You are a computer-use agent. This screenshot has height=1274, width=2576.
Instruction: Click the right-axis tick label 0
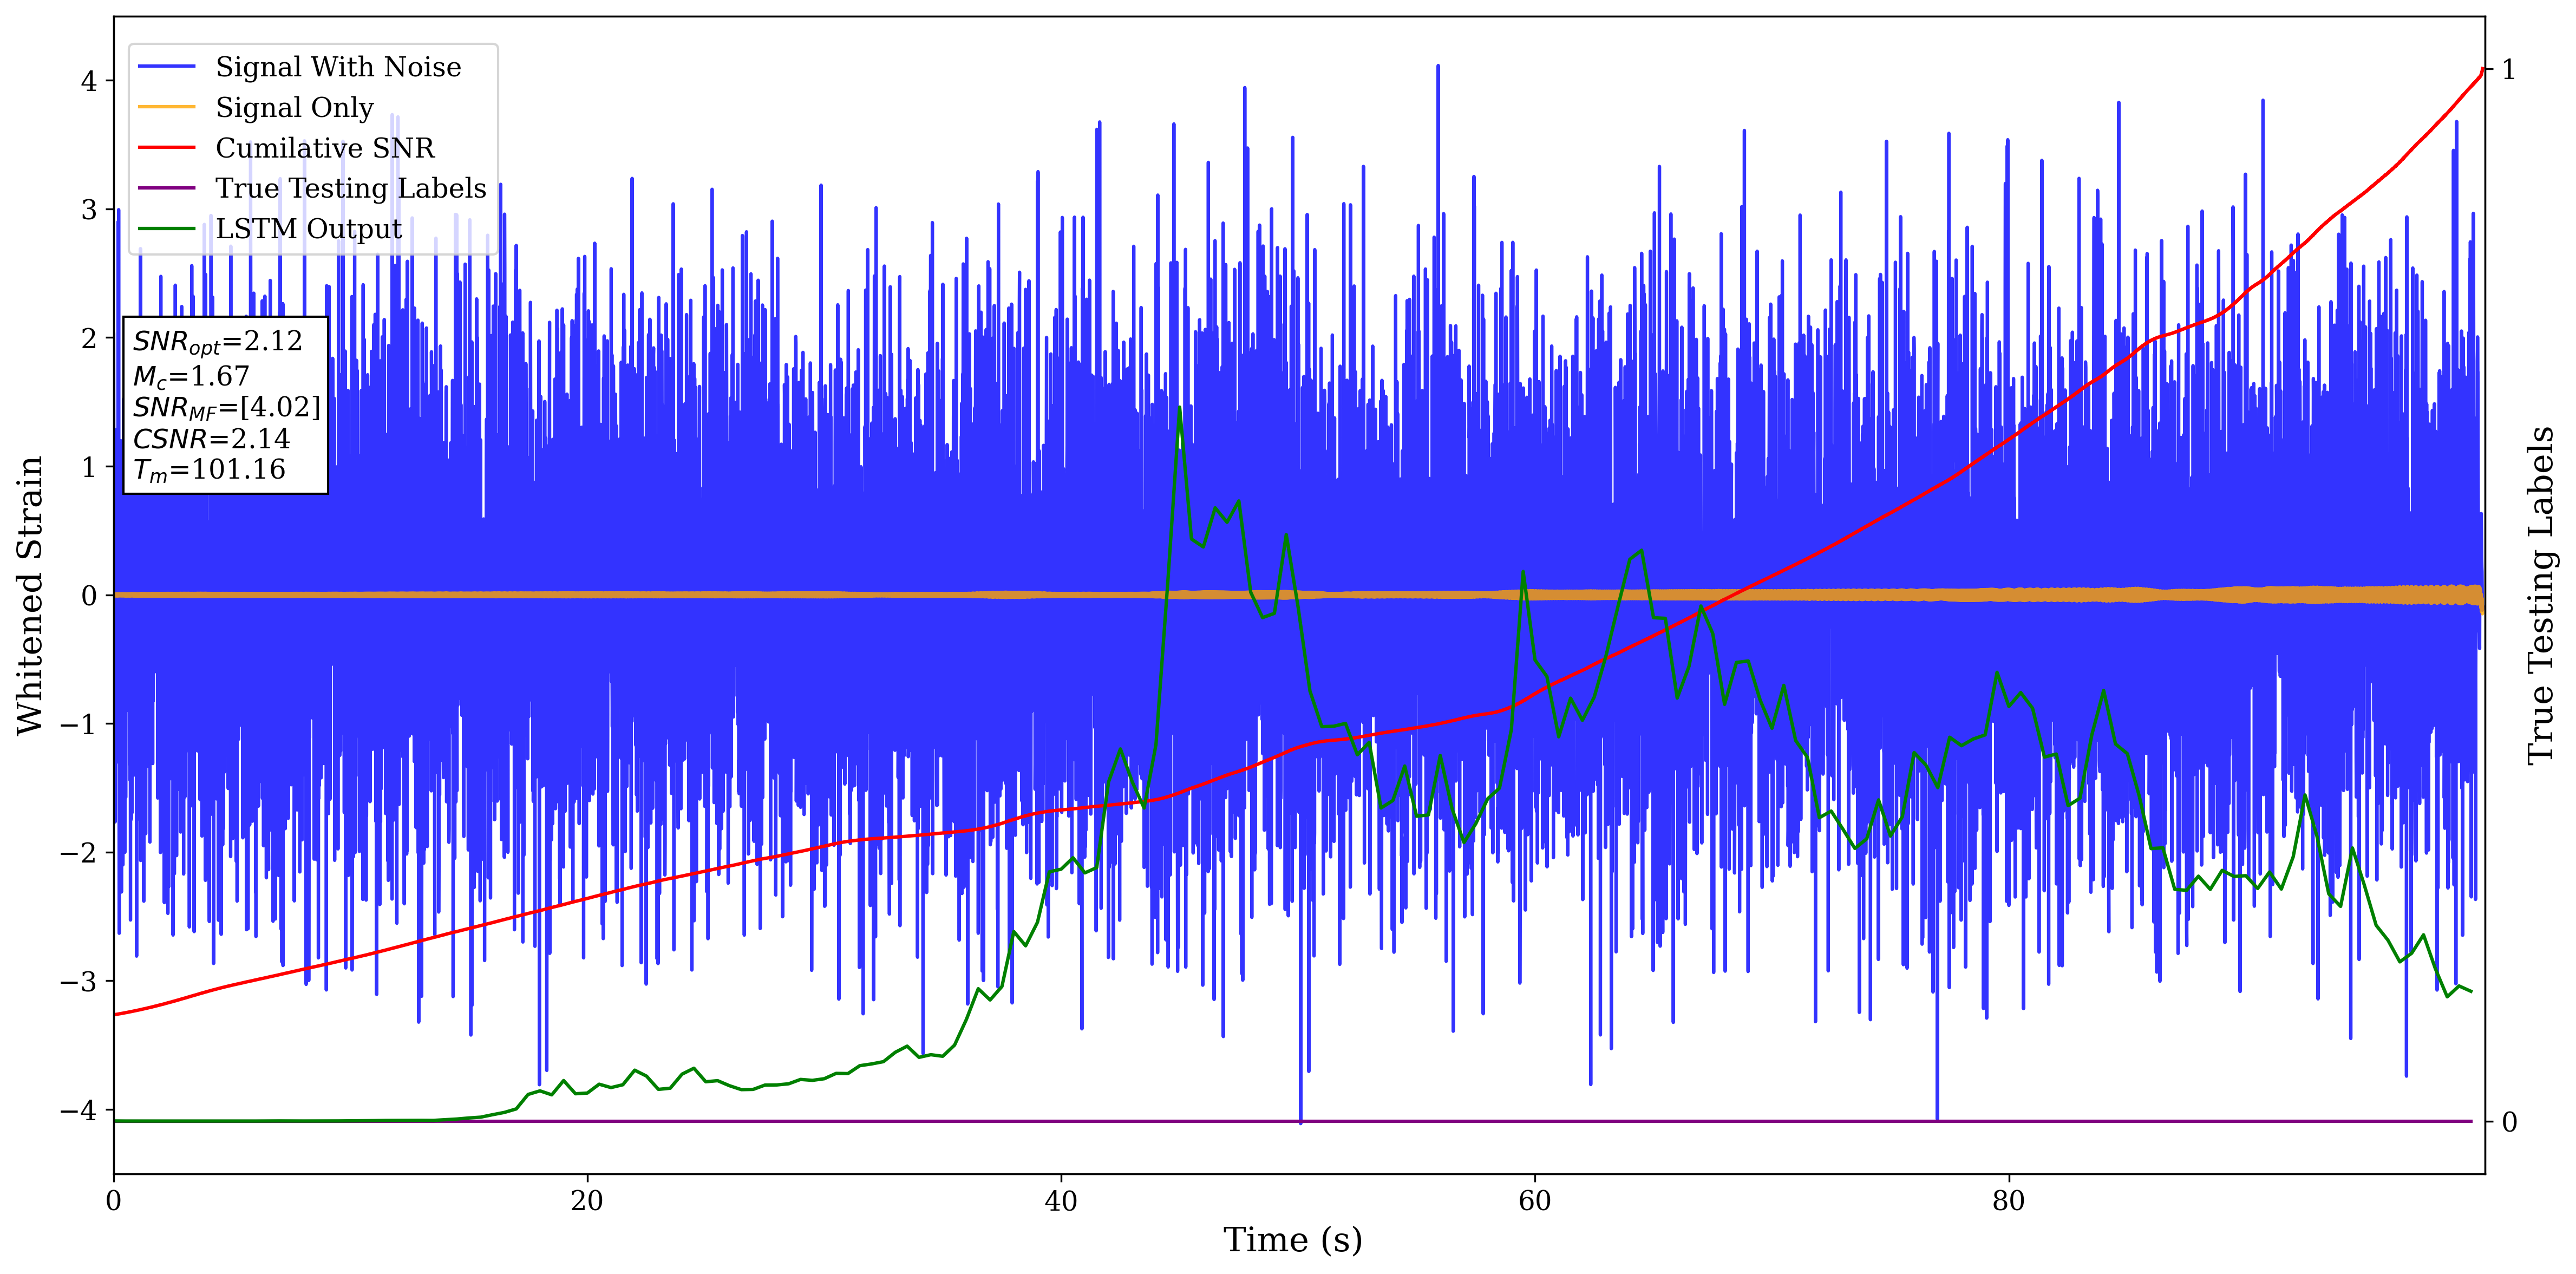2509,1122
